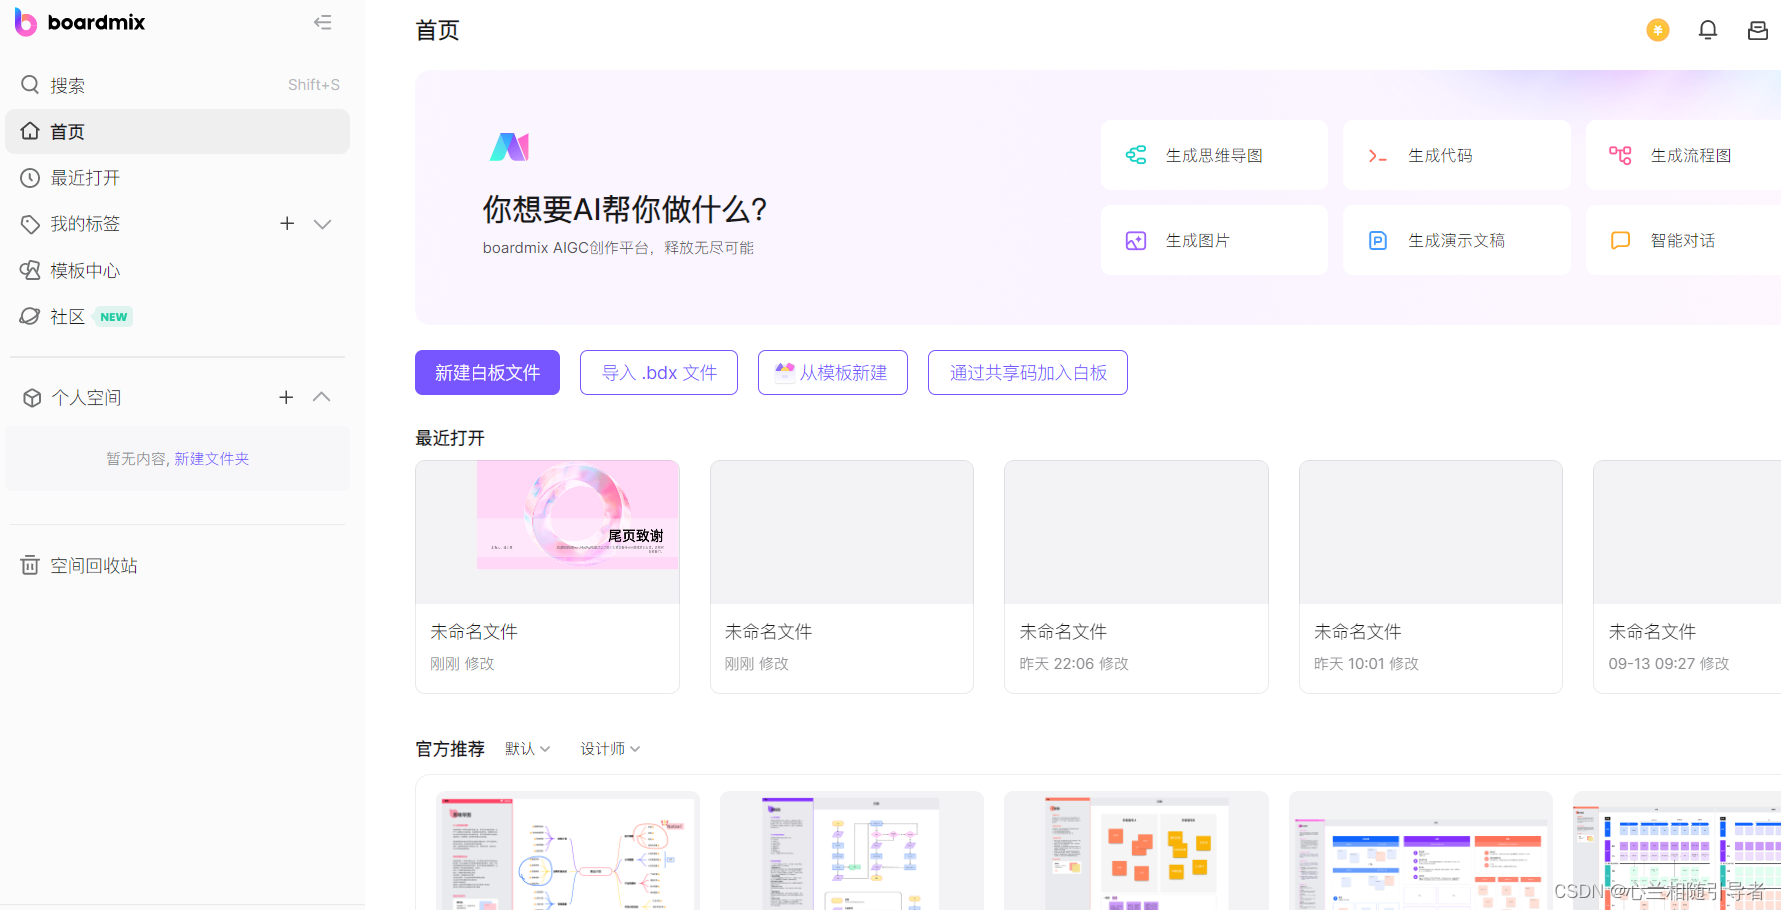Click the 生成代码 terminal icon
Image resolution: width=1781 pixels, height=910 pixels.
(1378, 156)
